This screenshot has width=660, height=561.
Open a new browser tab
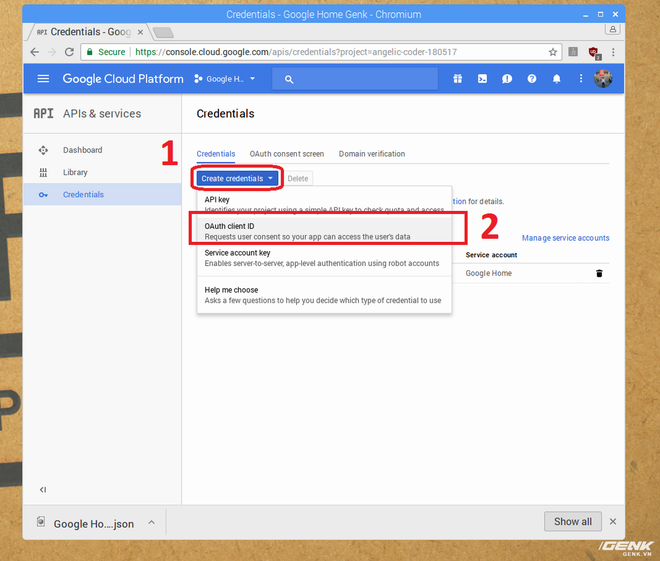pos(163,32)
